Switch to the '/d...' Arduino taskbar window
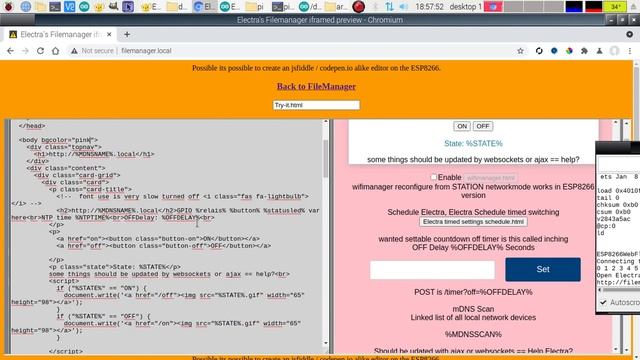The image size is (640, 360). [309, 6]
